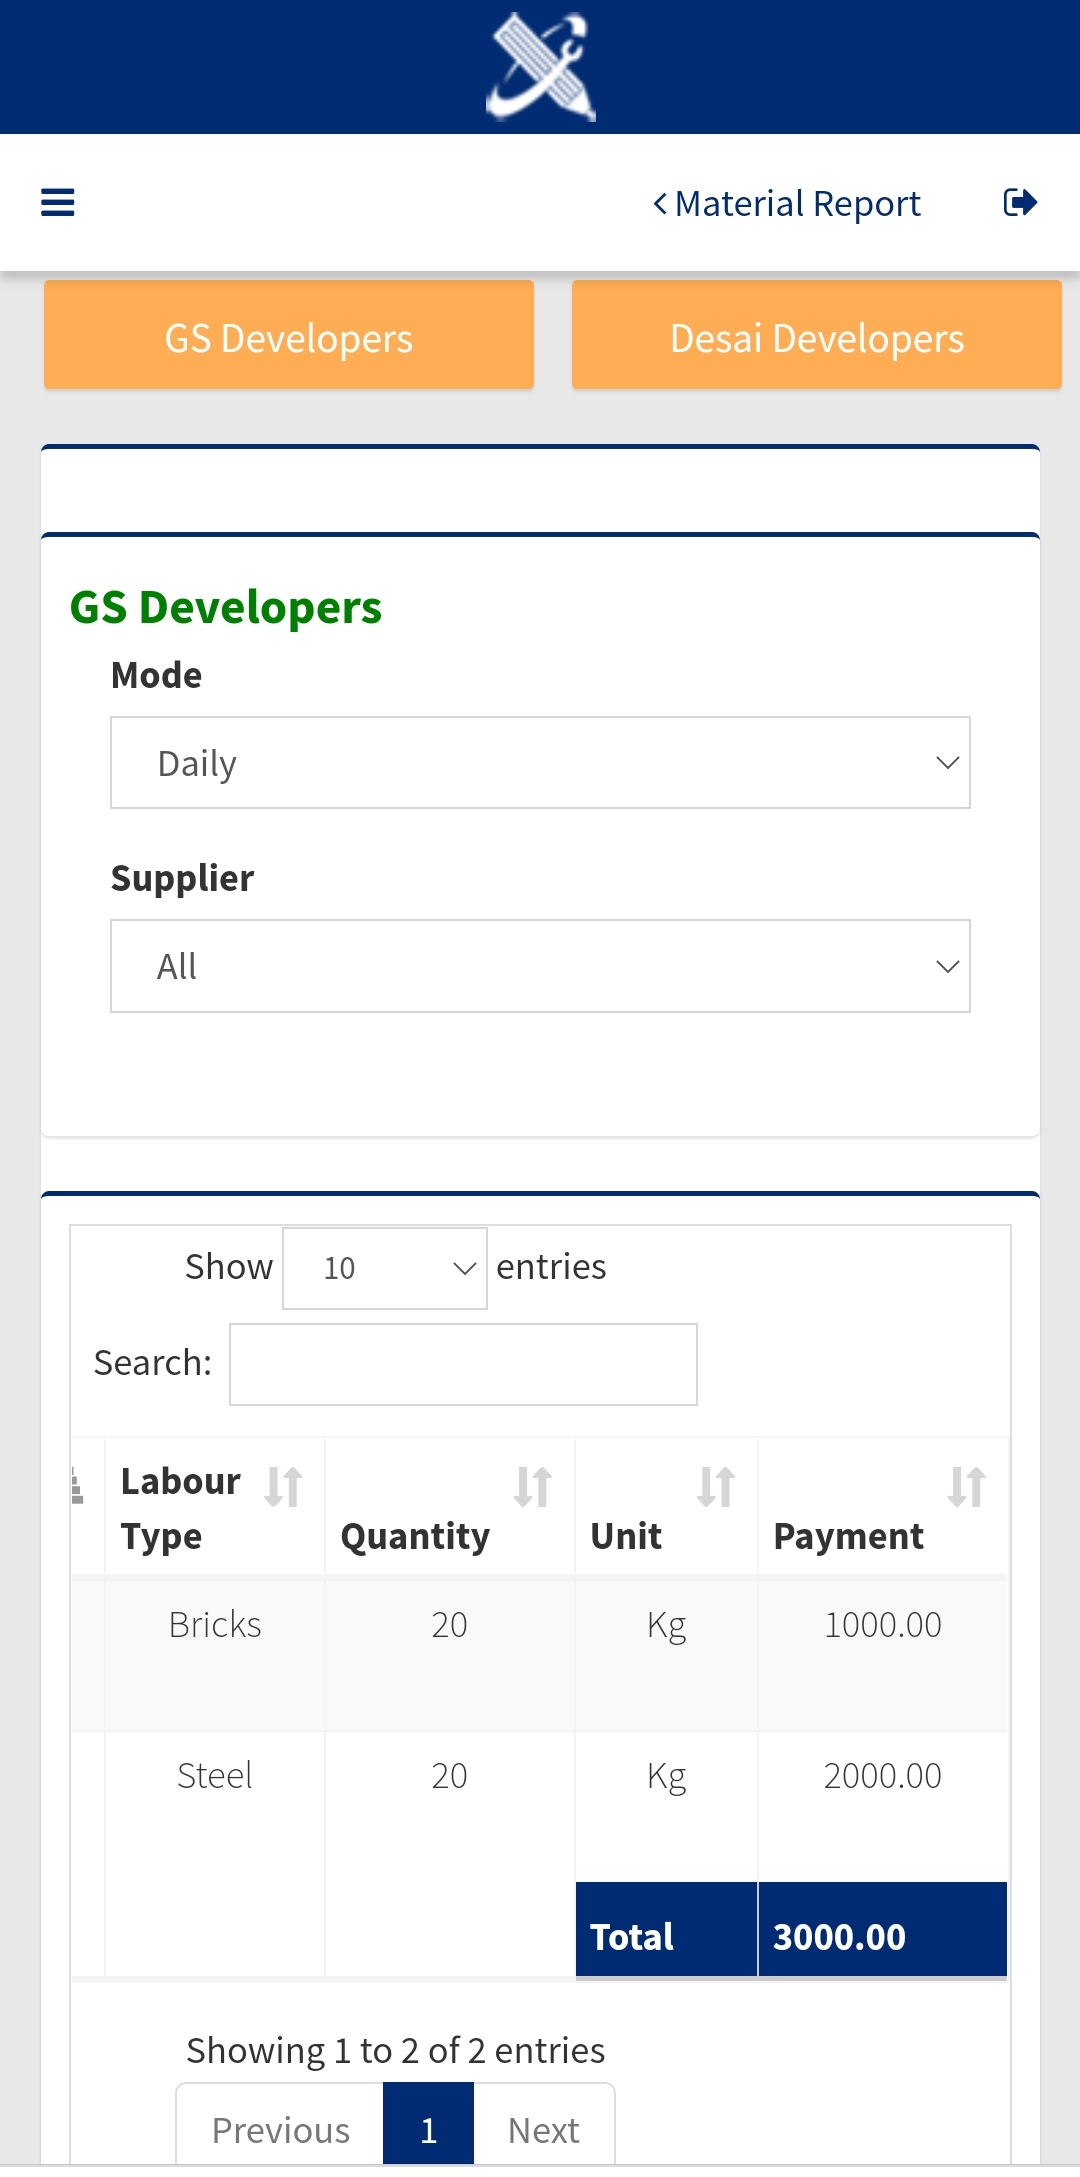Select the Bricks row

(215, 1625)
